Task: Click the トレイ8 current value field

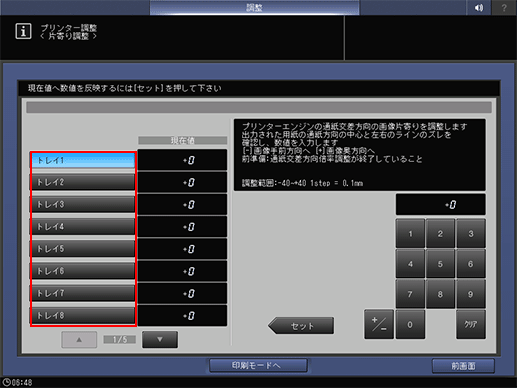Action: pyautogui.click(x=182, y=316)
